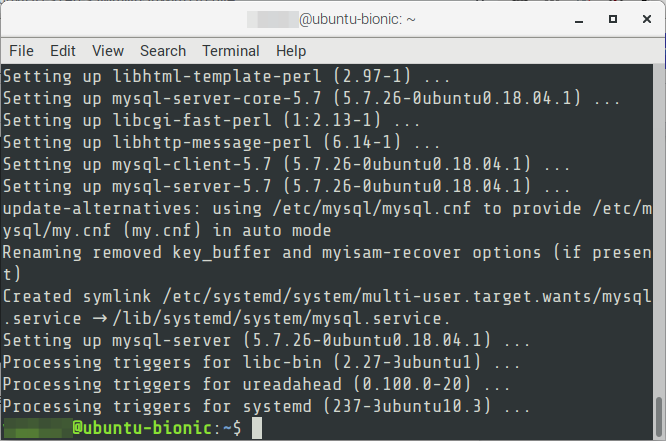Click the green @ubuntu-bionic prompt text

coord(141,427)
